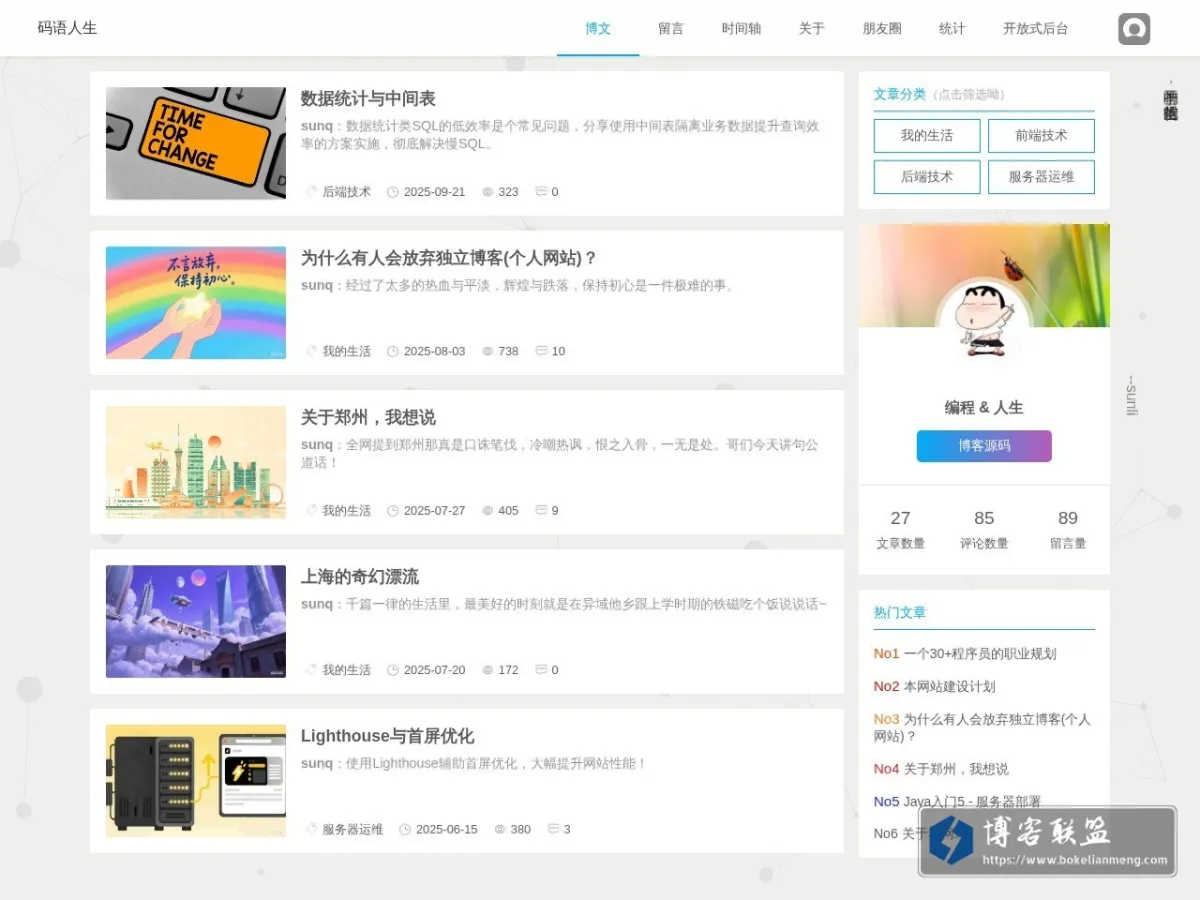The height and width of the screenshot is (900, 1200).
Task: Click Zhengzhou skyline thumbnail
Action: coord(196,462)
